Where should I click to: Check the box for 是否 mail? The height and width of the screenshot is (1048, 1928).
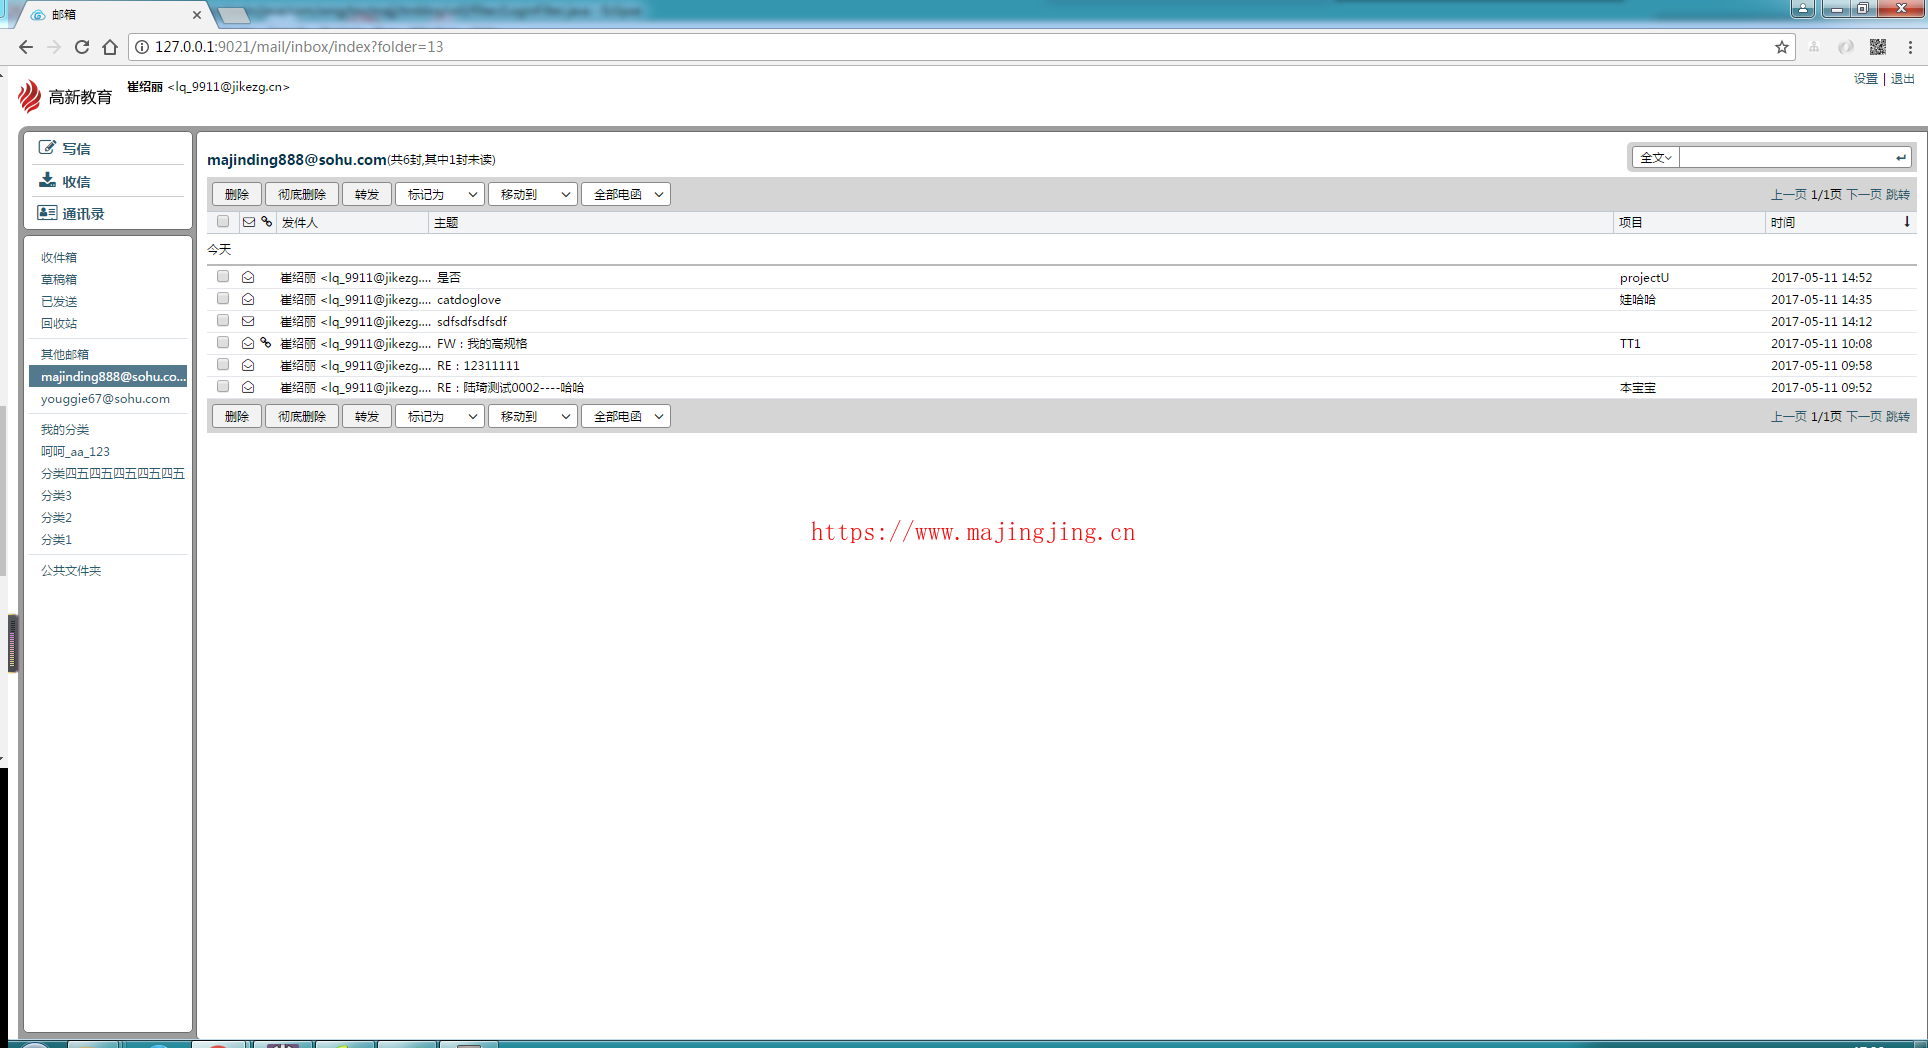[223, 277]
